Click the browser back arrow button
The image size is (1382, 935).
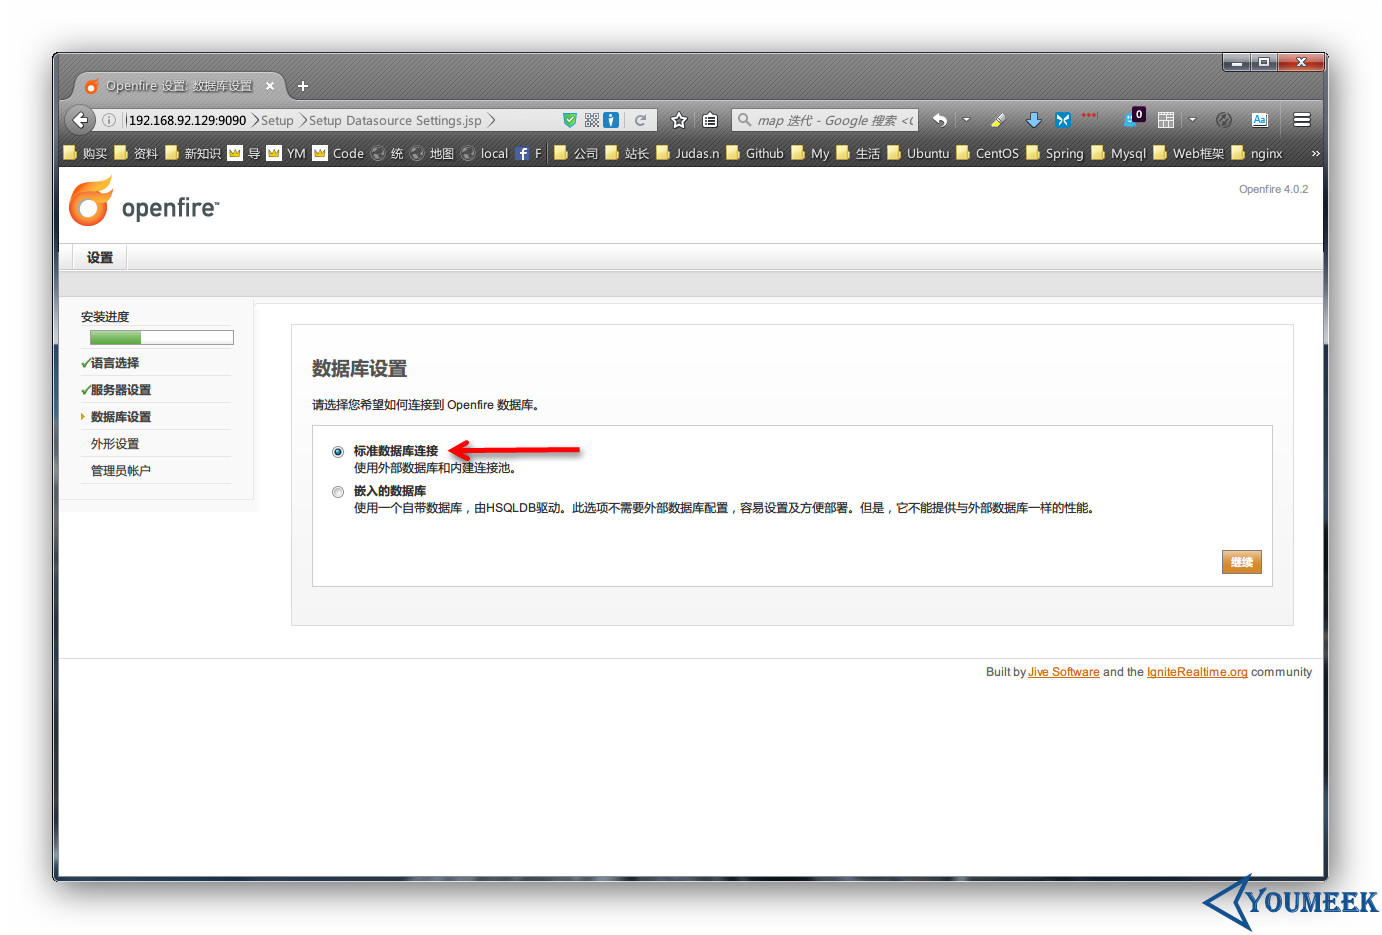click(x=81, y=120)
